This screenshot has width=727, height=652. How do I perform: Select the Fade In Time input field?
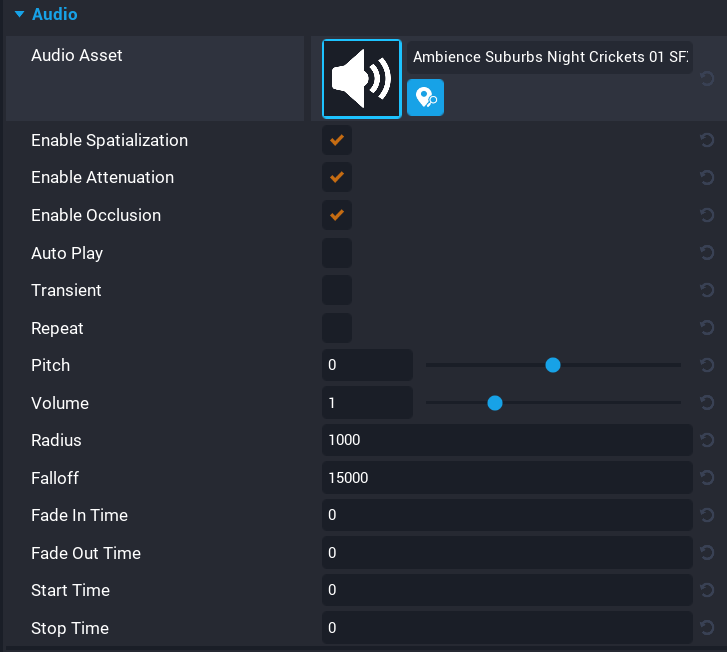click(507, 515)
